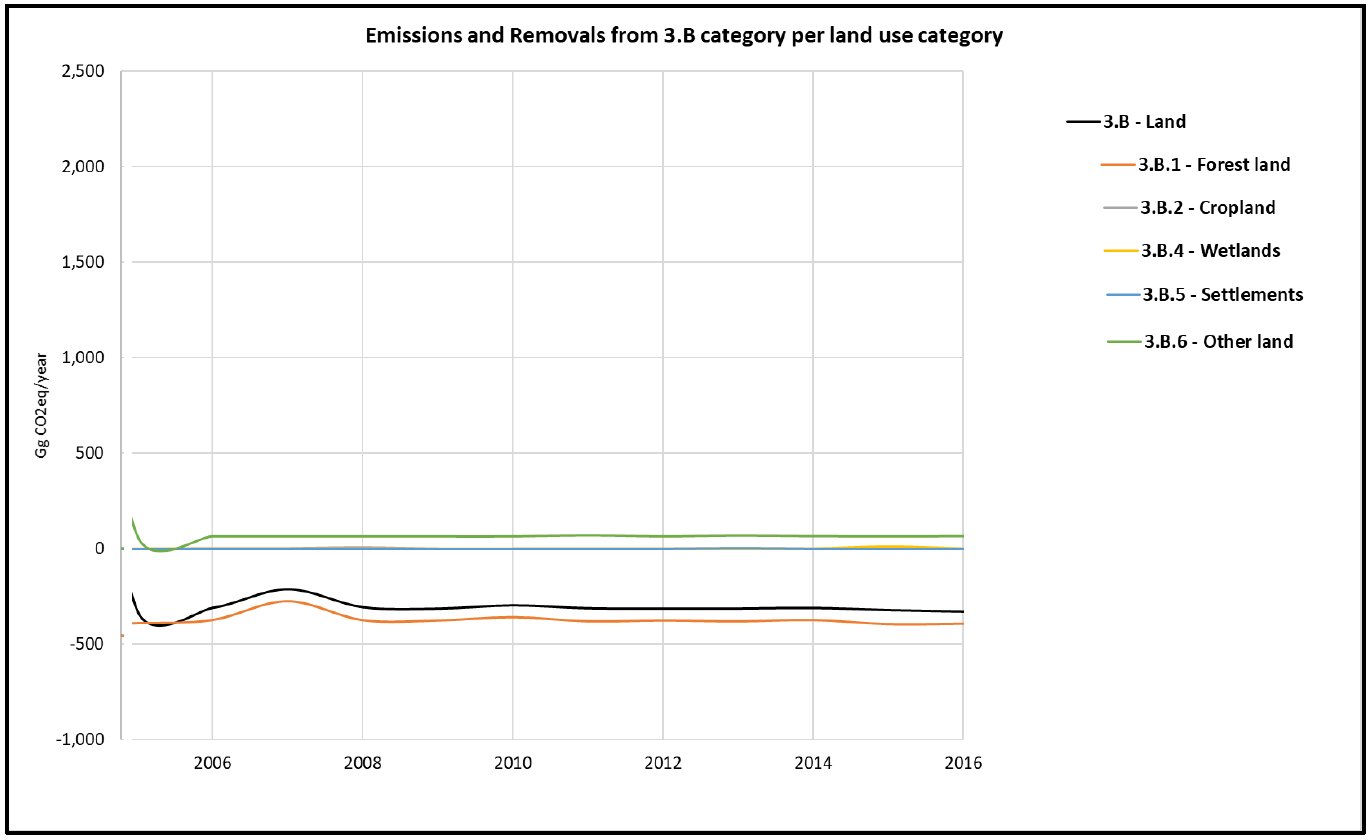Click the yellow Wetlands legend swatch
This screenshot has height=840, width=1369.
point(1122,251)
